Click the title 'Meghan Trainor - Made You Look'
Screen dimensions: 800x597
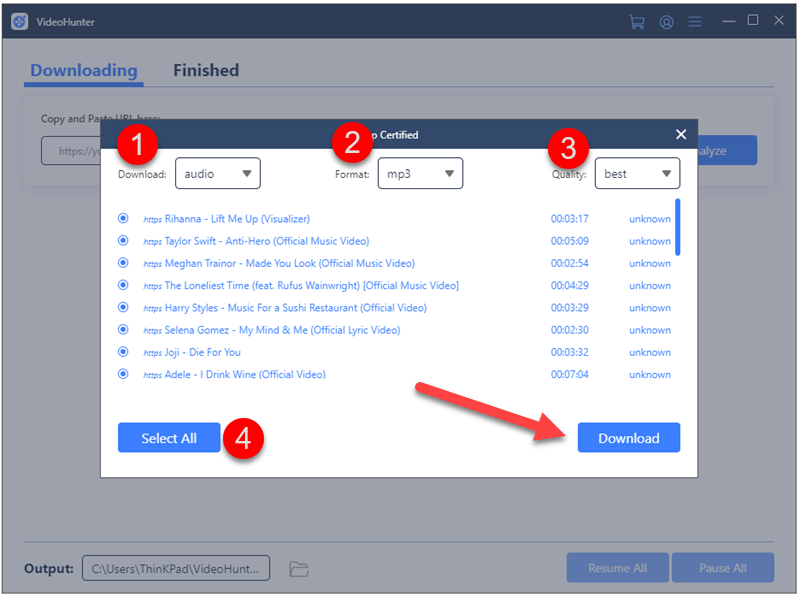coord(290,263)
